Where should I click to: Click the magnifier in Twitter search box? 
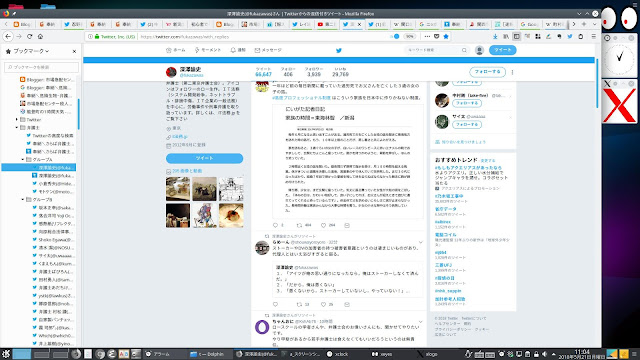(464, 50)
